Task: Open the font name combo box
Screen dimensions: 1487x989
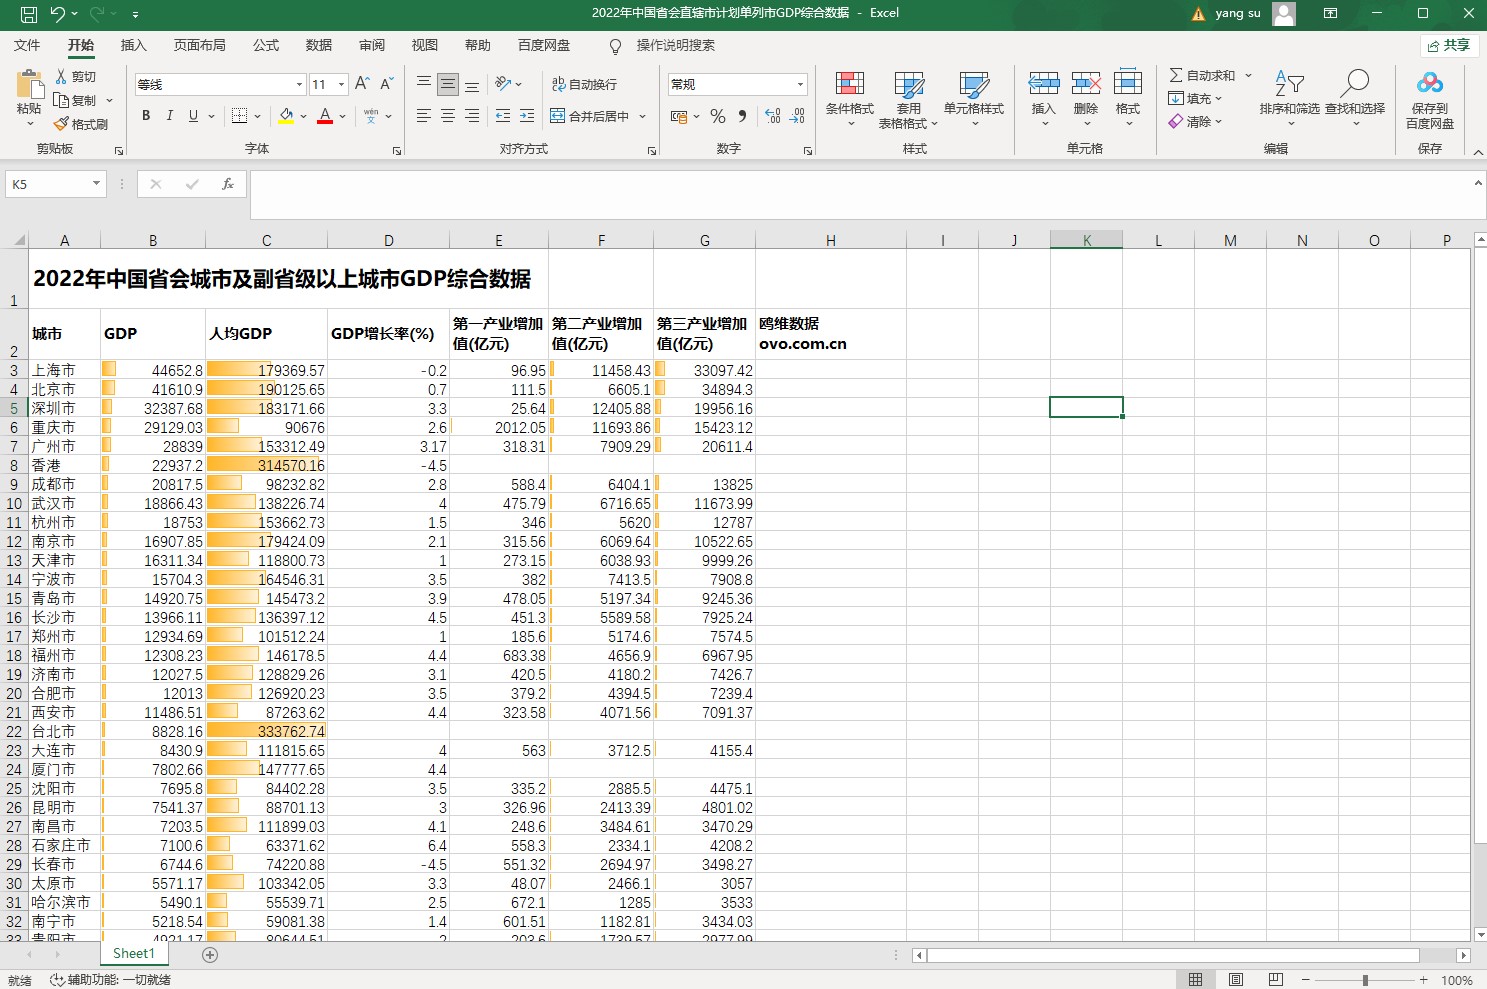Action: pos(220,84)
